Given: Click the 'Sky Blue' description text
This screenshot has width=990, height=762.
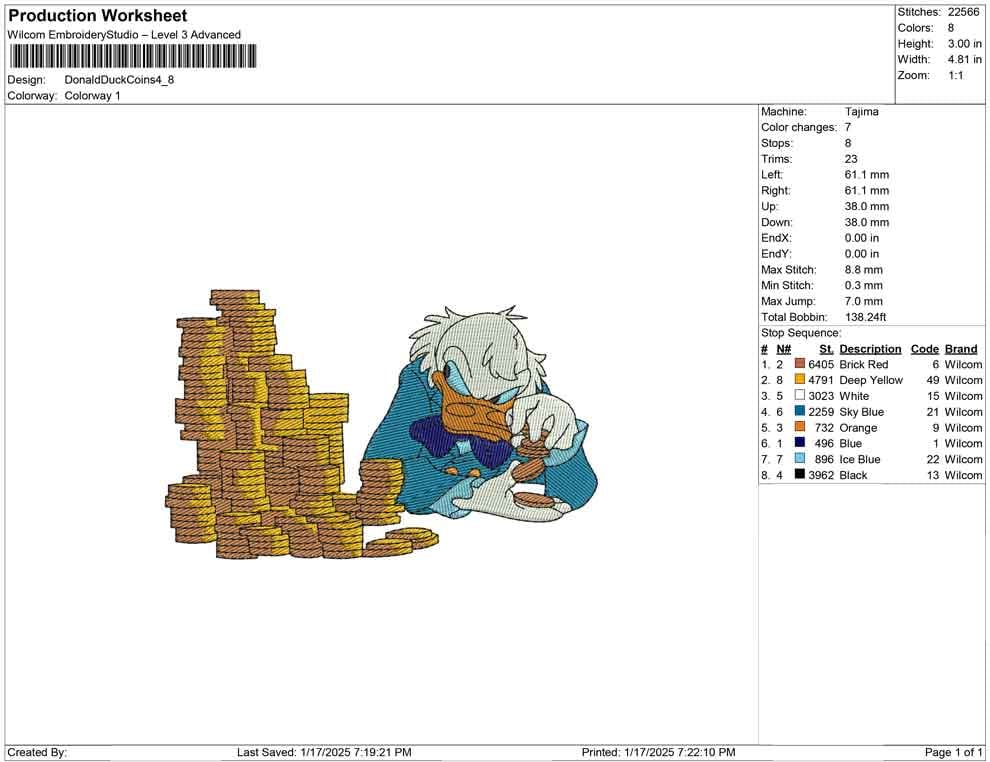Looking at the screenshot, I should (861, 412).
